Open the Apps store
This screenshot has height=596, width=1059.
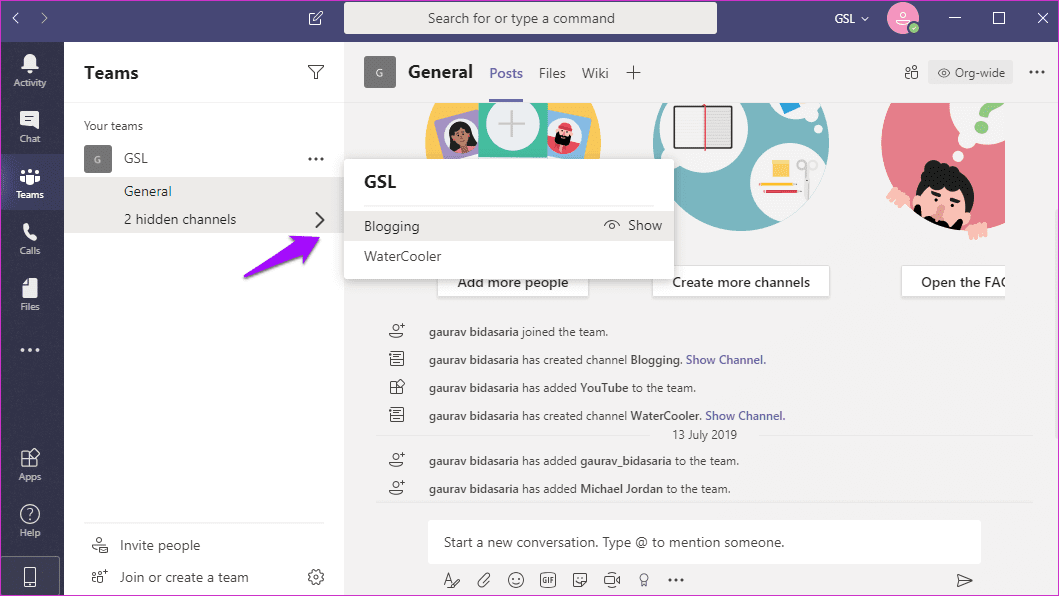click(x=30, y=465)
